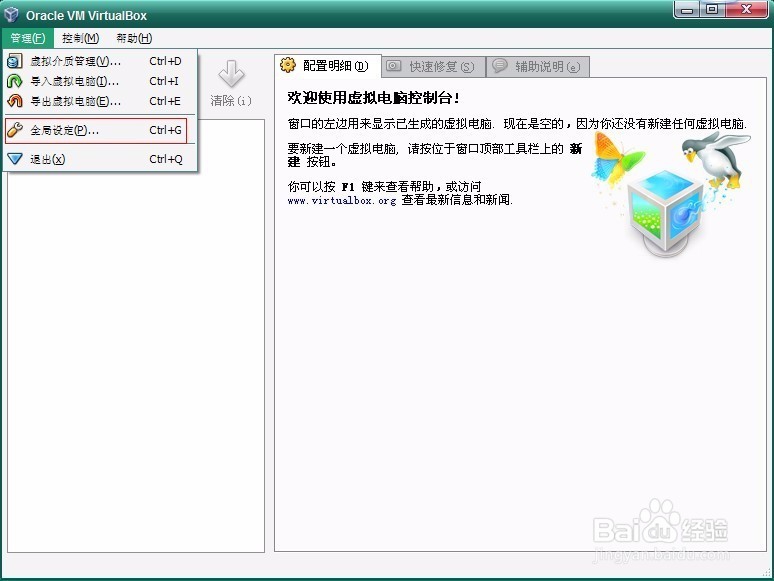The width and height of the screenshot is (774, 581).
Task: Click the wrench icon for global settings
Action: [15, 130]
